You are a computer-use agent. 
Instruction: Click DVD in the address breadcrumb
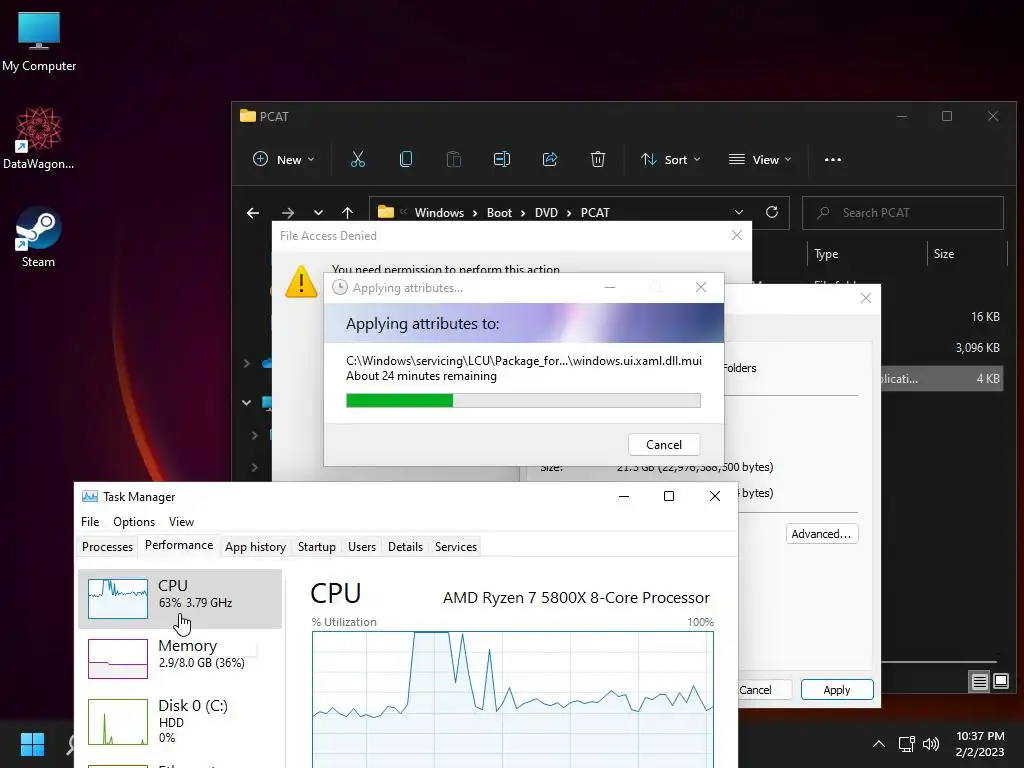tap(547, 213)
